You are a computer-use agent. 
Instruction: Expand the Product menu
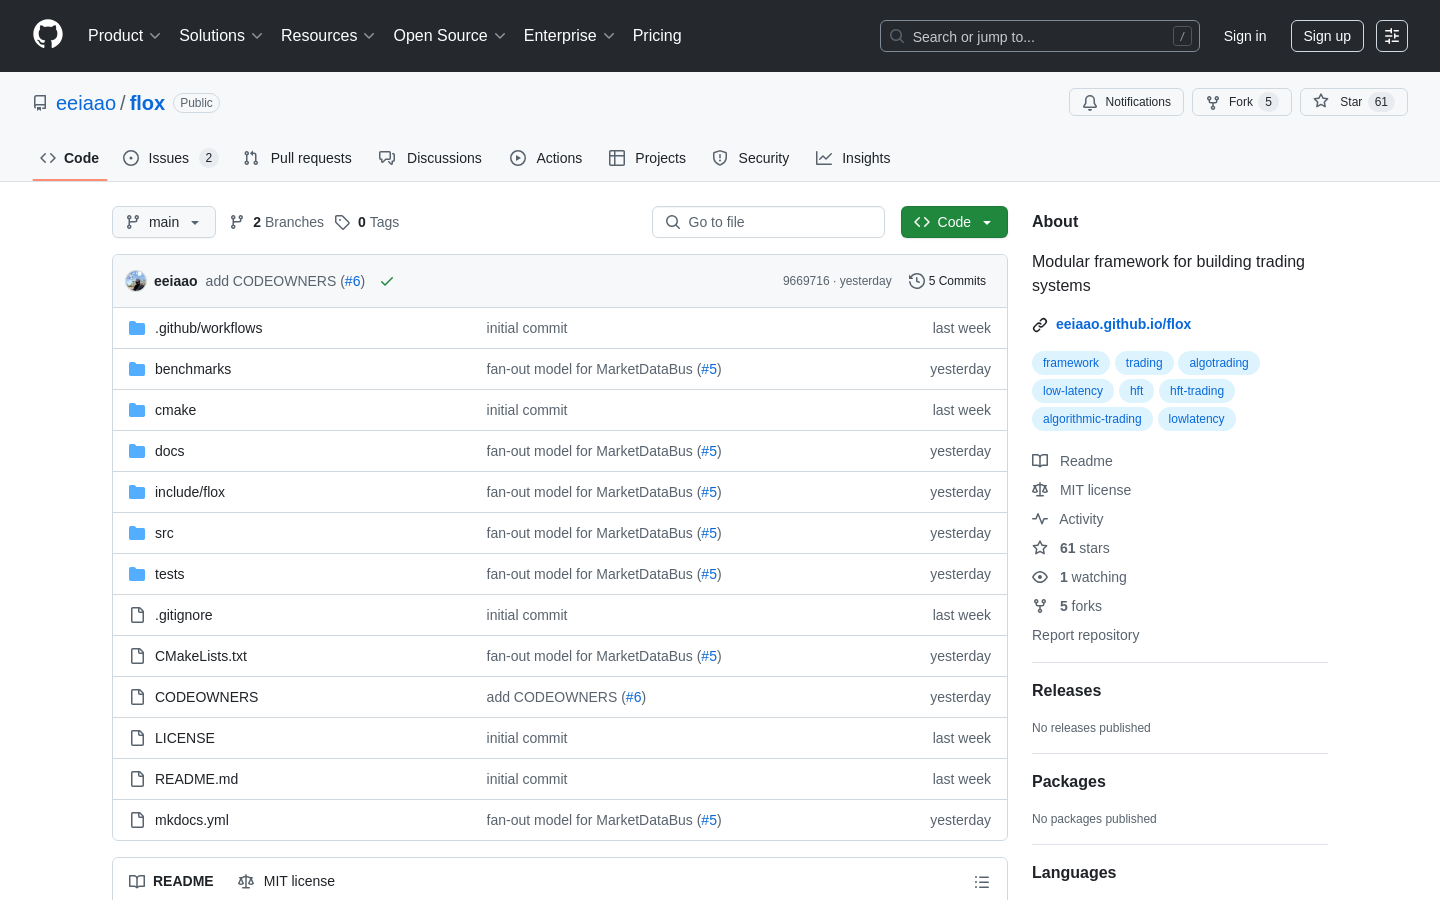(124, 36)
